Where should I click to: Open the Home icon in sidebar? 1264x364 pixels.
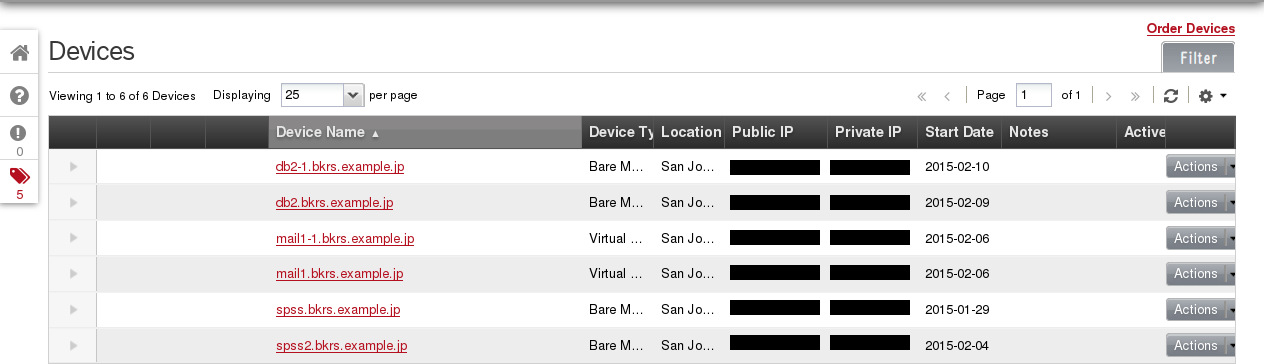[x=19, y=53]
